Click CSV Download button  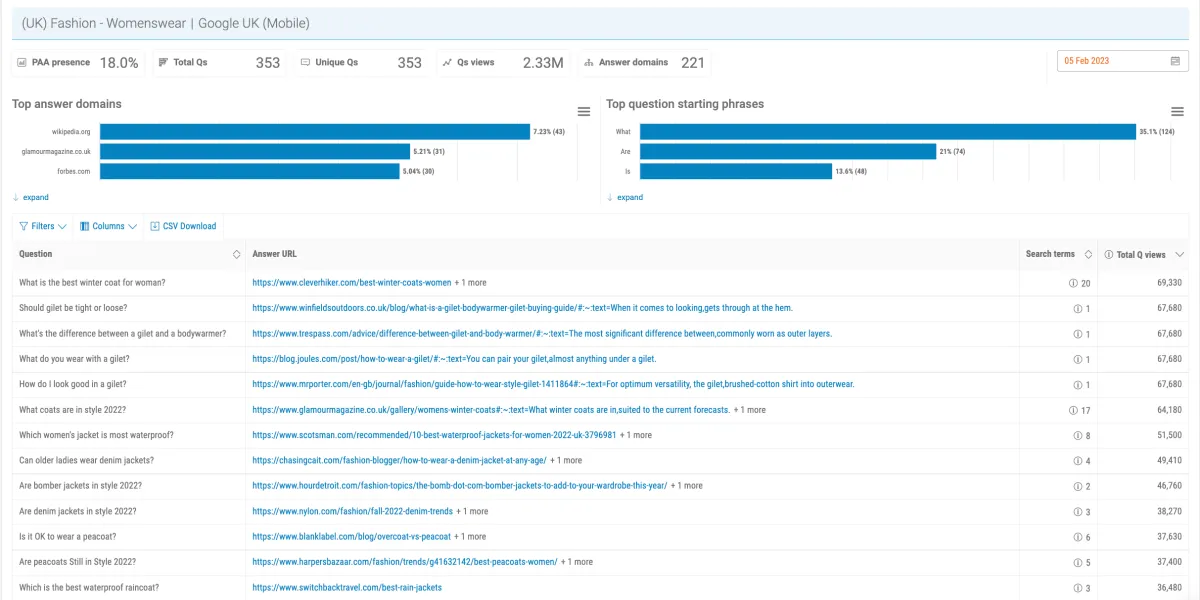coord(183,226)
